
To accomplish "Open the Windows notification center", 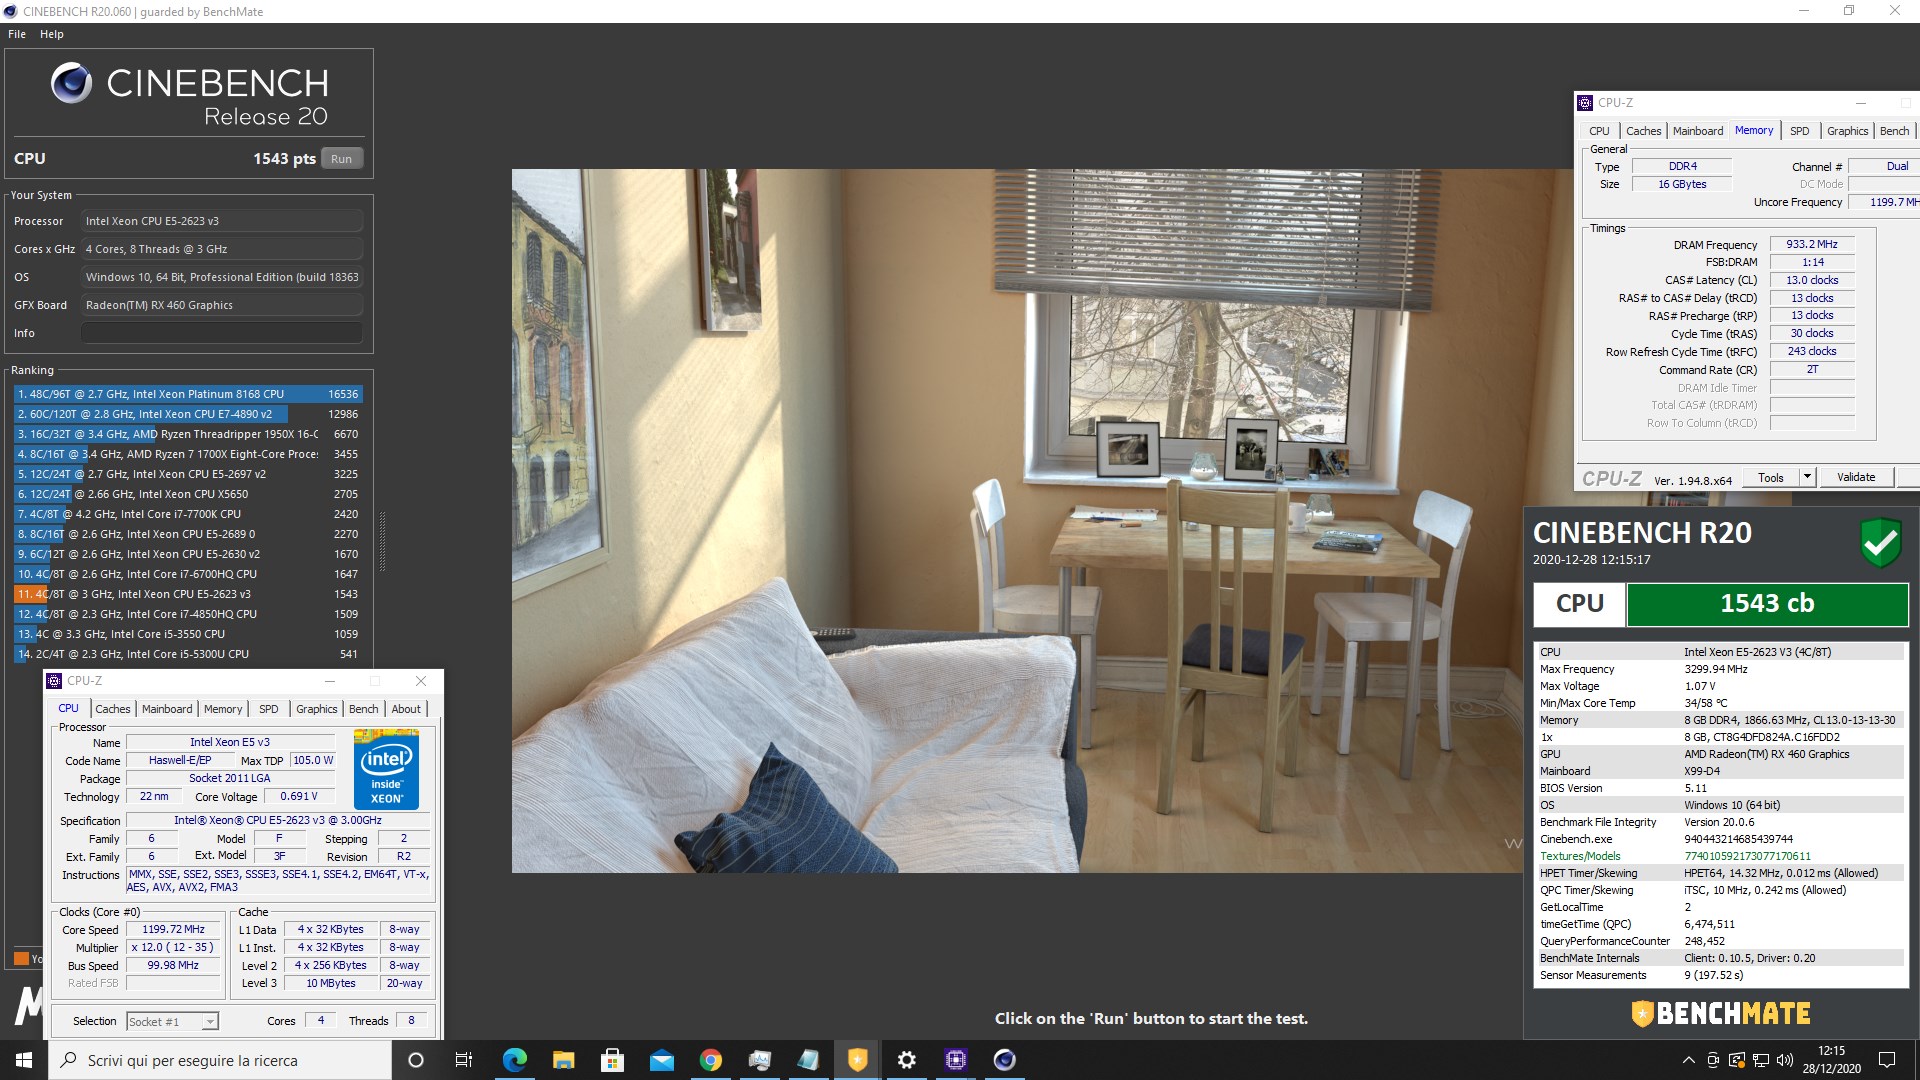I will tap(1887, 1060).
